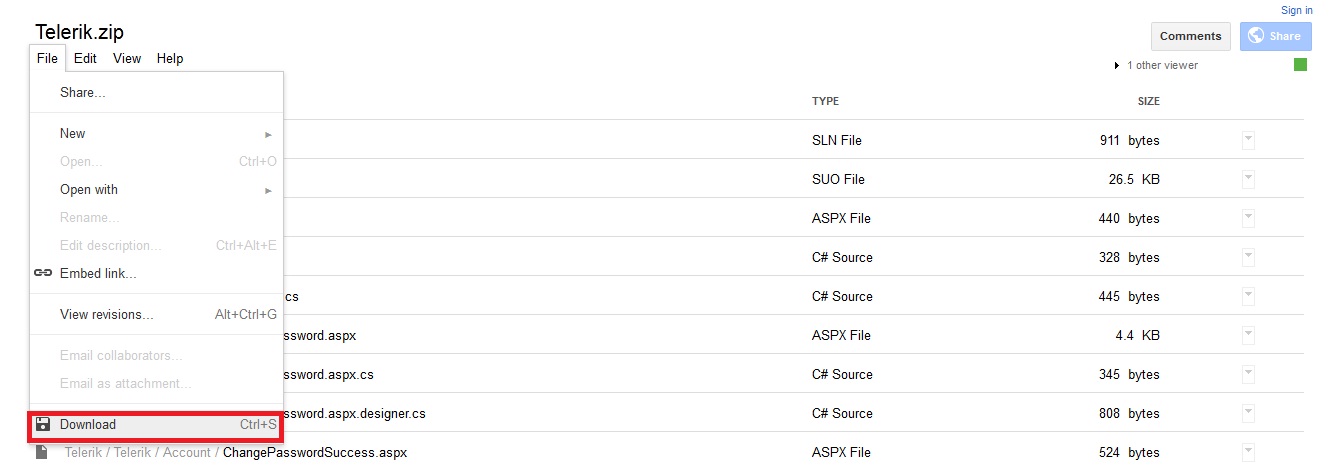
Task: Open the dropdown arrow for the 911 bytes SLN file
Action: click(x=1247, y=140)
